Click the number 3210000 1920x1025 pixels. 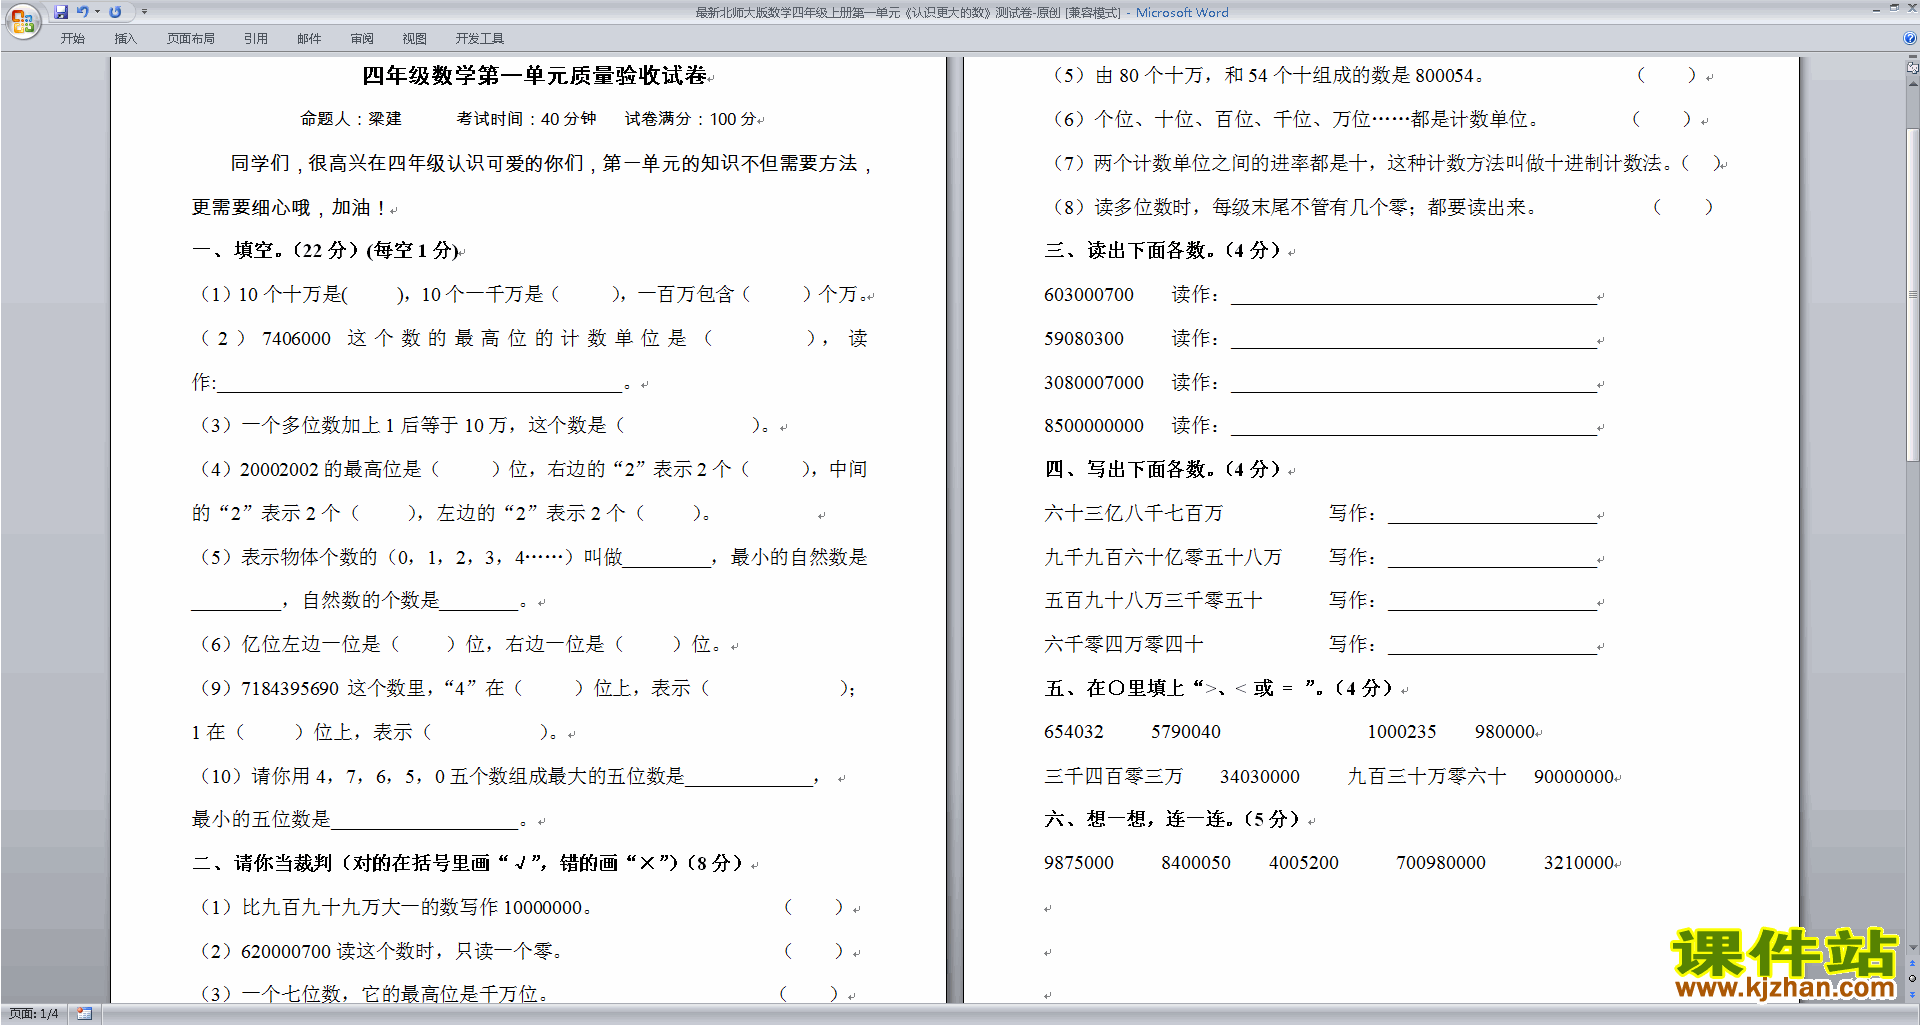1579,864
